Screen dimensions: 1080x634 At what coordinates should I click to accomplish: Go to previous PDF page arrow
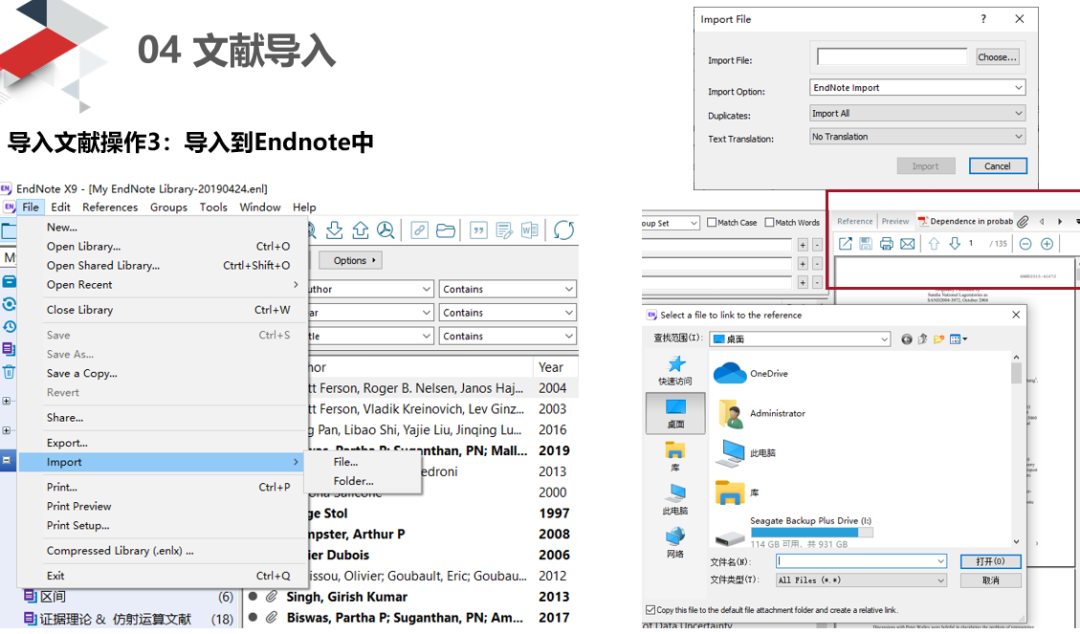[x=934, y=243]
